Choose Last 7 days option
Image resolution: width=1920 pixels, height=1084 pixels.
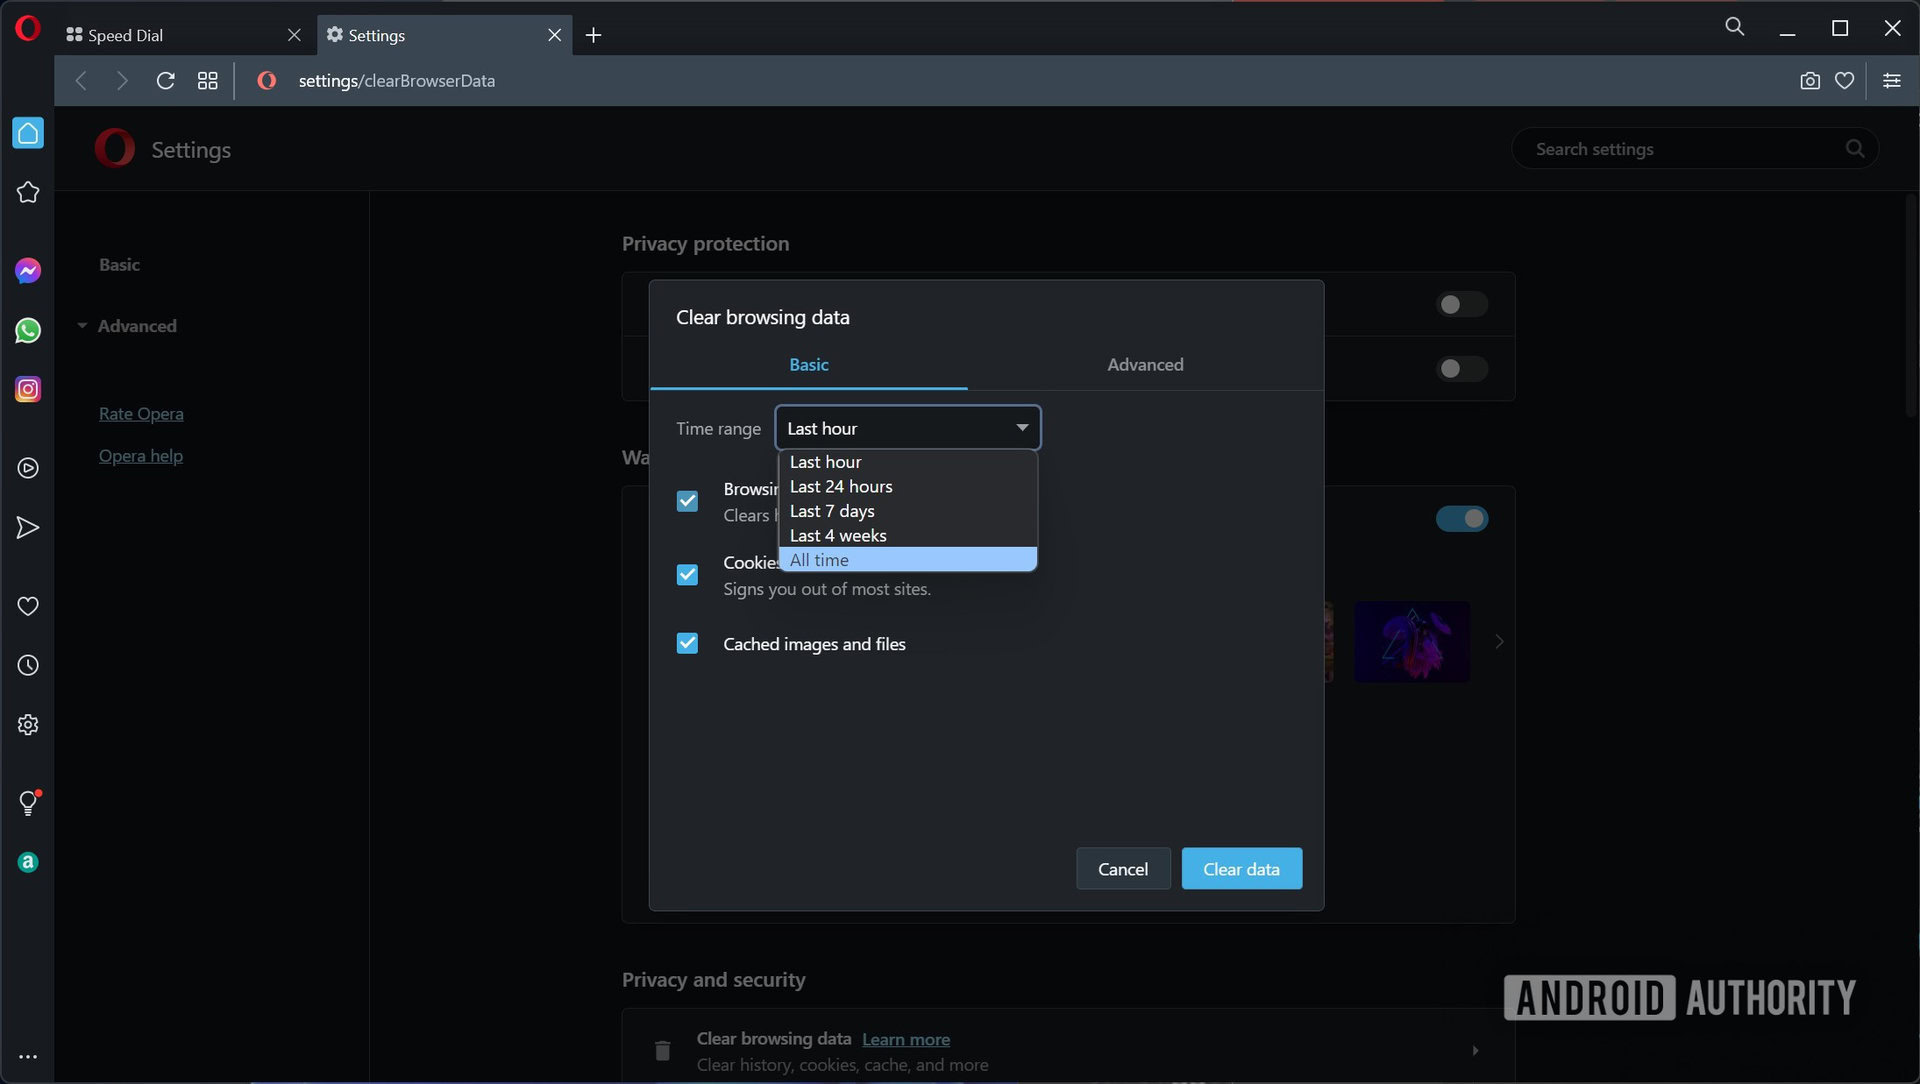click(908, 511)
